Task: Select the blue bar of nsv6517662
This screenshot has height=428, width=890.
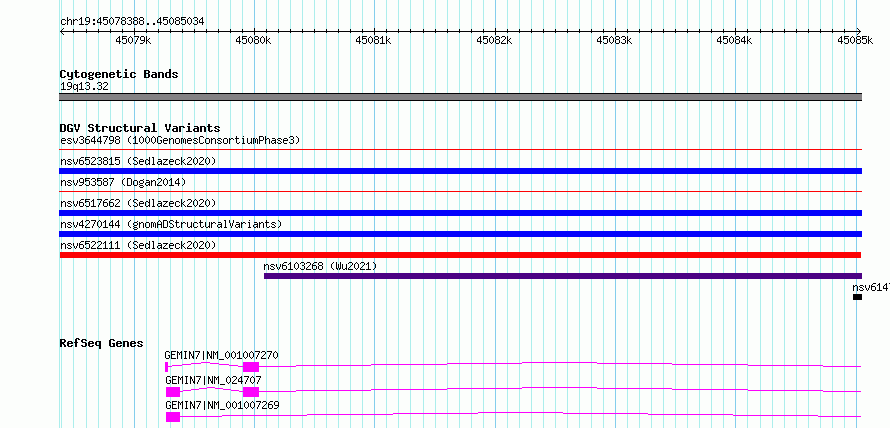Action: pyautogui.click(x=461, y=213)
